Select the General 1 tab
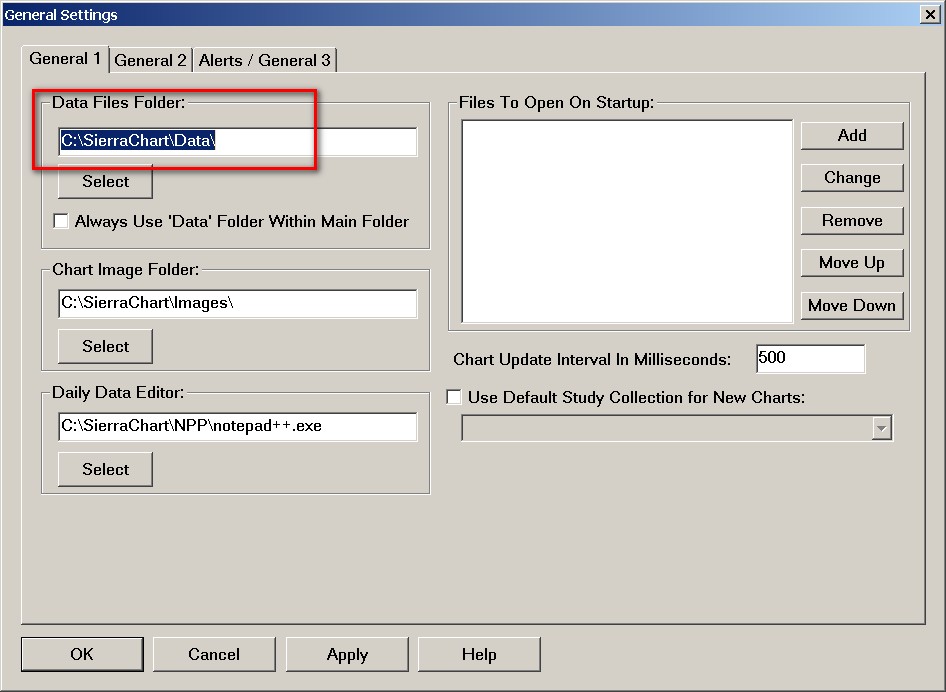 tap(65, 59)
